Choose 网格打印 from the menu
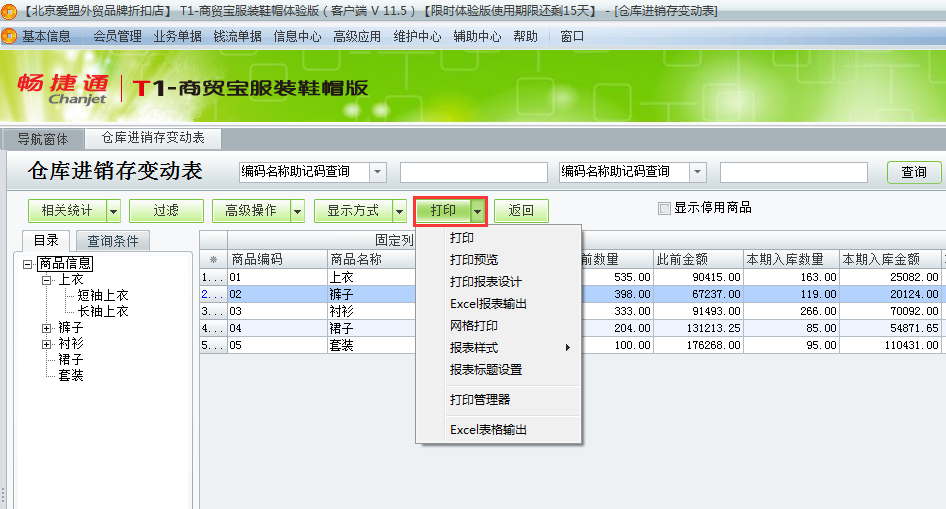The height and width of the screenshot is (509, 946). click(x=498, y=326)
